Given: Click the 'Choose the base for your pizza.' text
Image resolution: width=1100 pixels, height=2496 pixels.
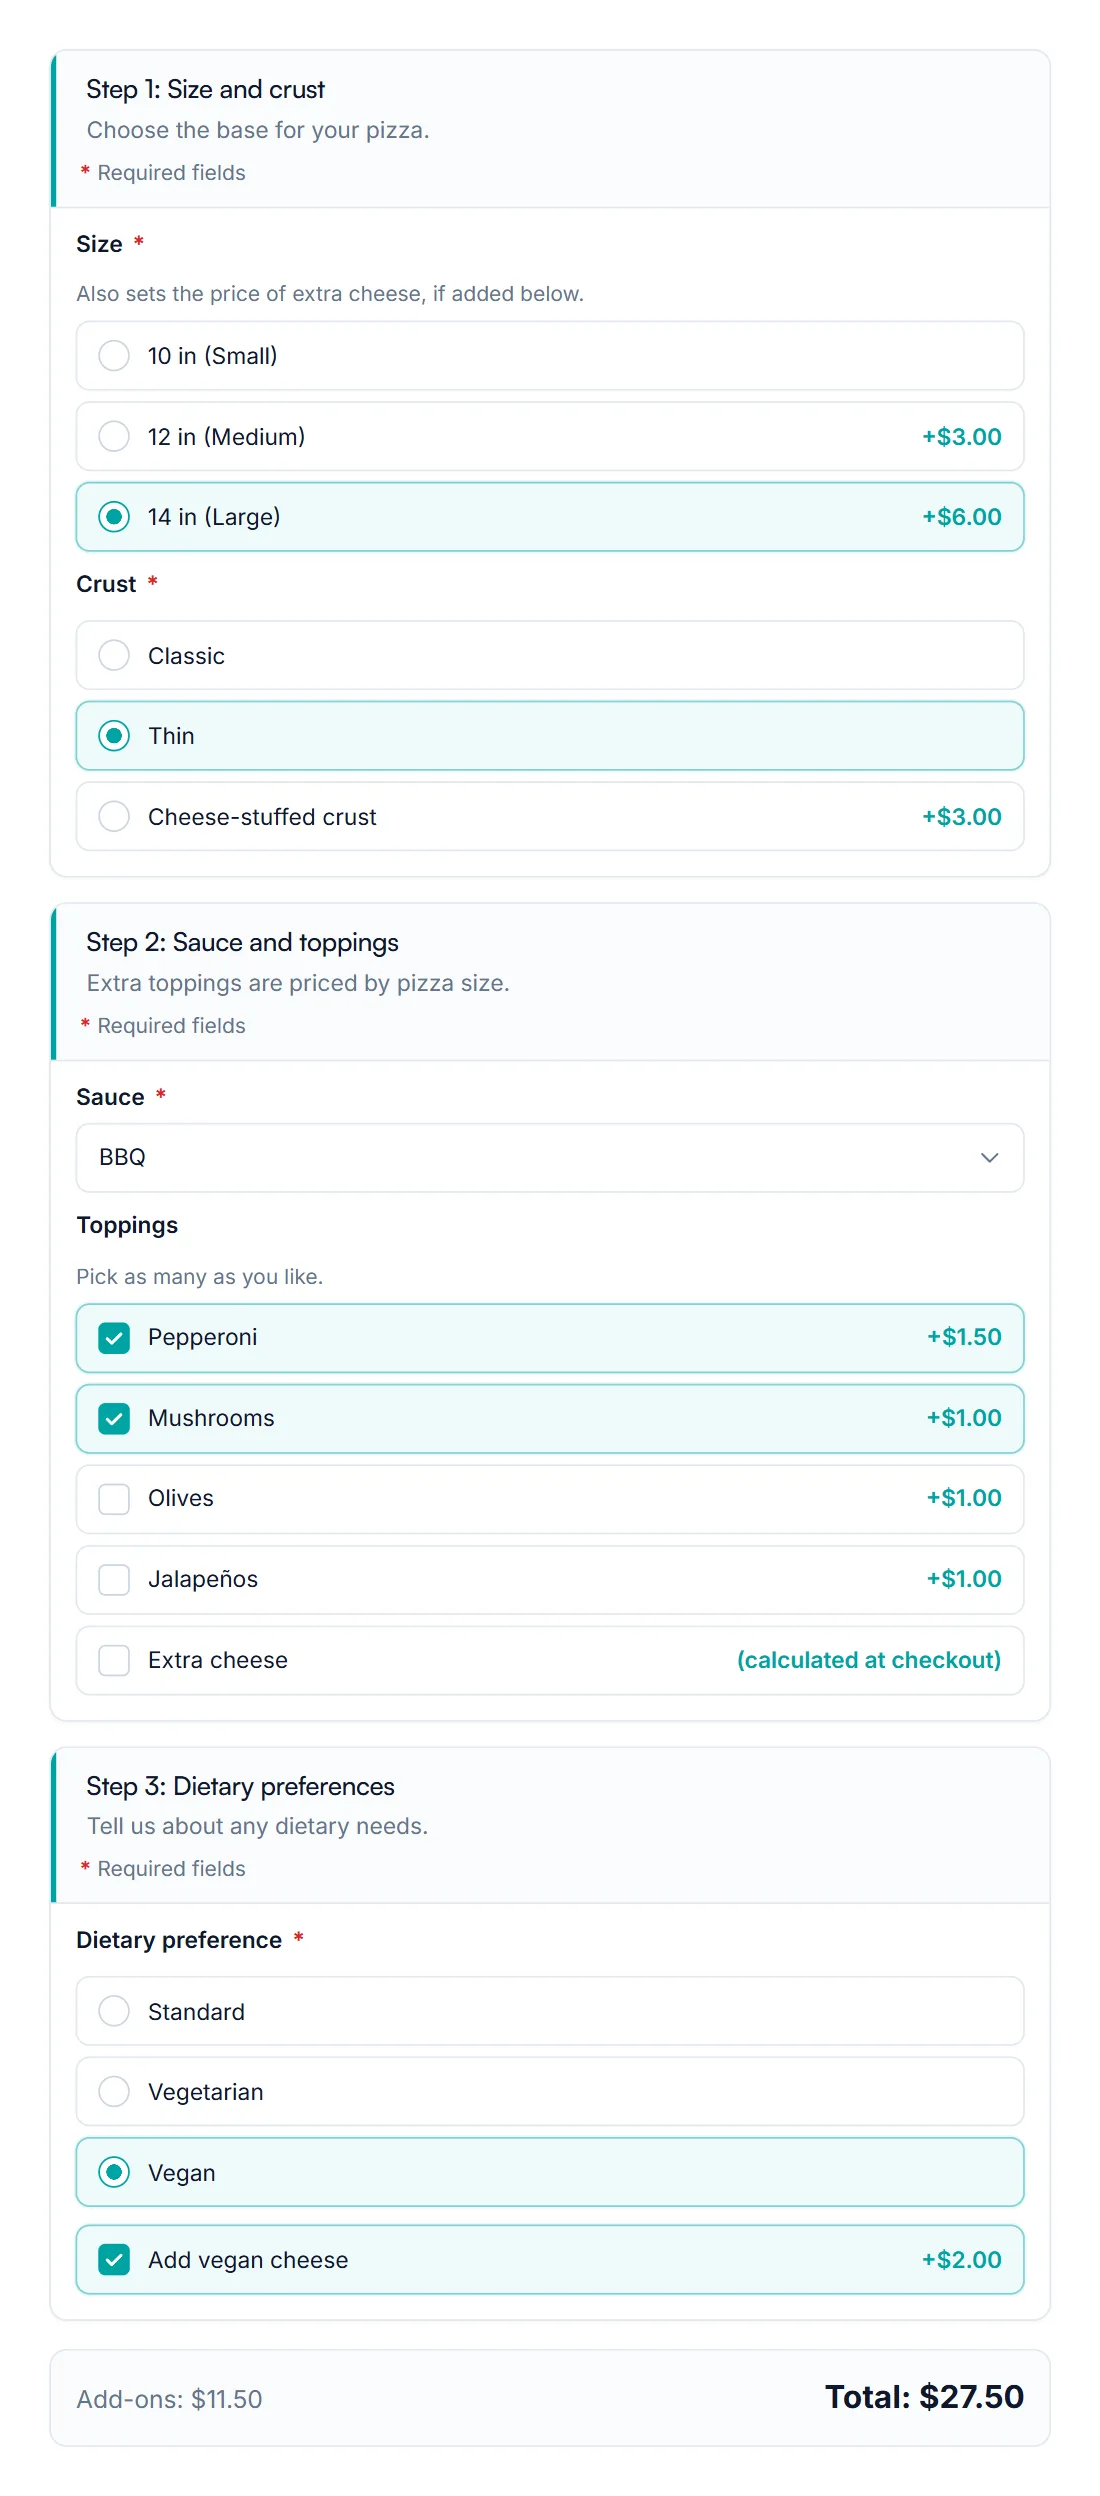Looking at the screenshot, I should pos(258,130).
